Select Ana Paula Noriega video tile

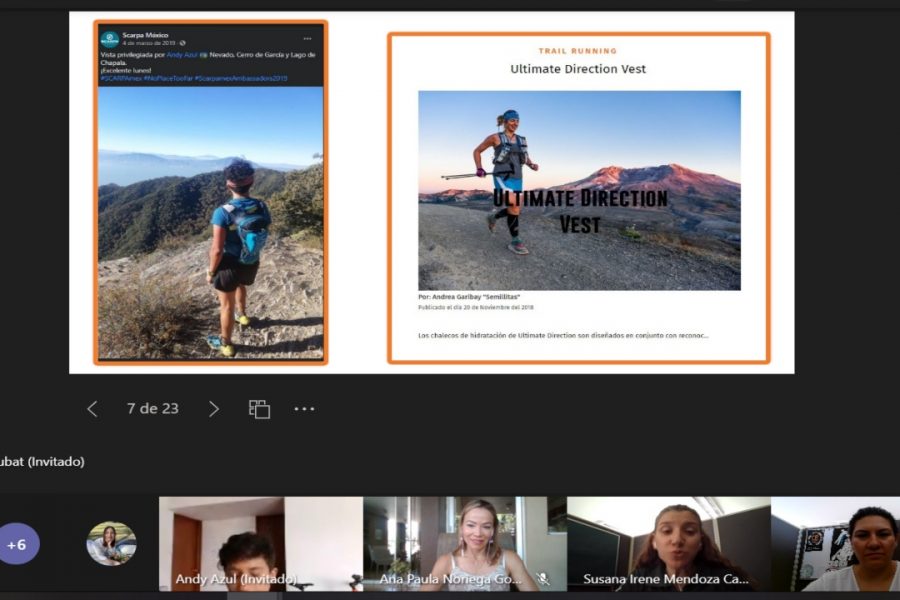[x=465, y=544]
